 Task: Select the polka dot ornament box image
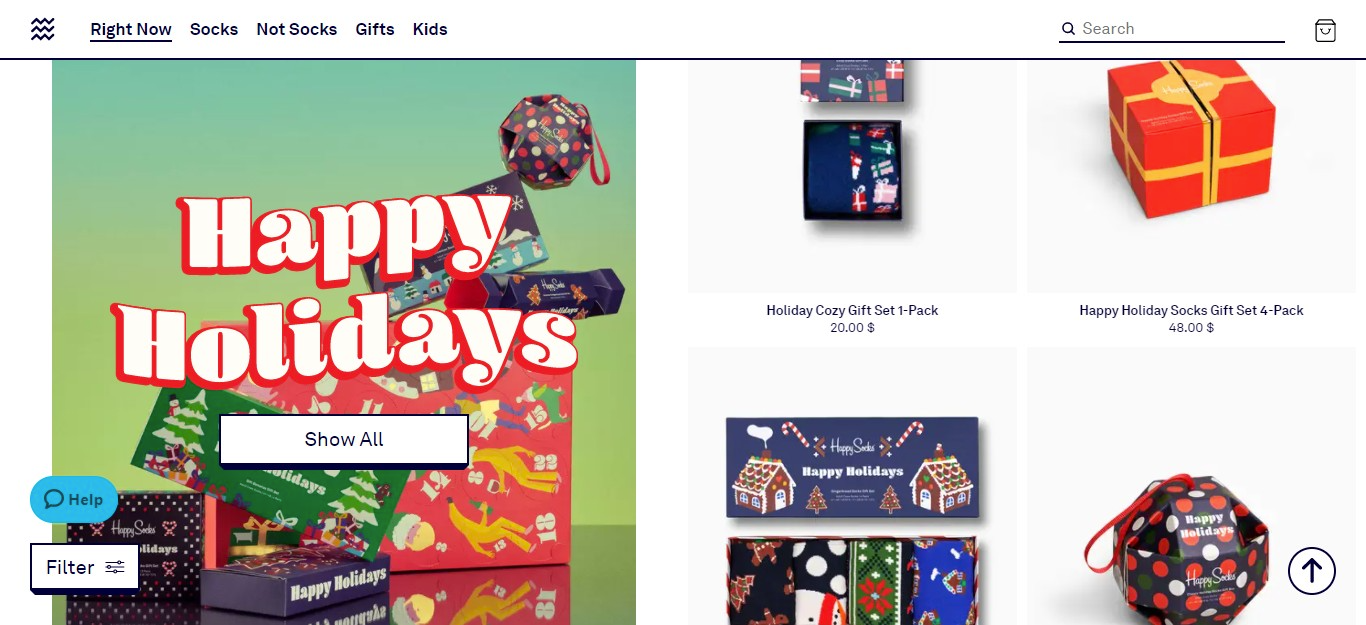click(x=1191, y=486)
